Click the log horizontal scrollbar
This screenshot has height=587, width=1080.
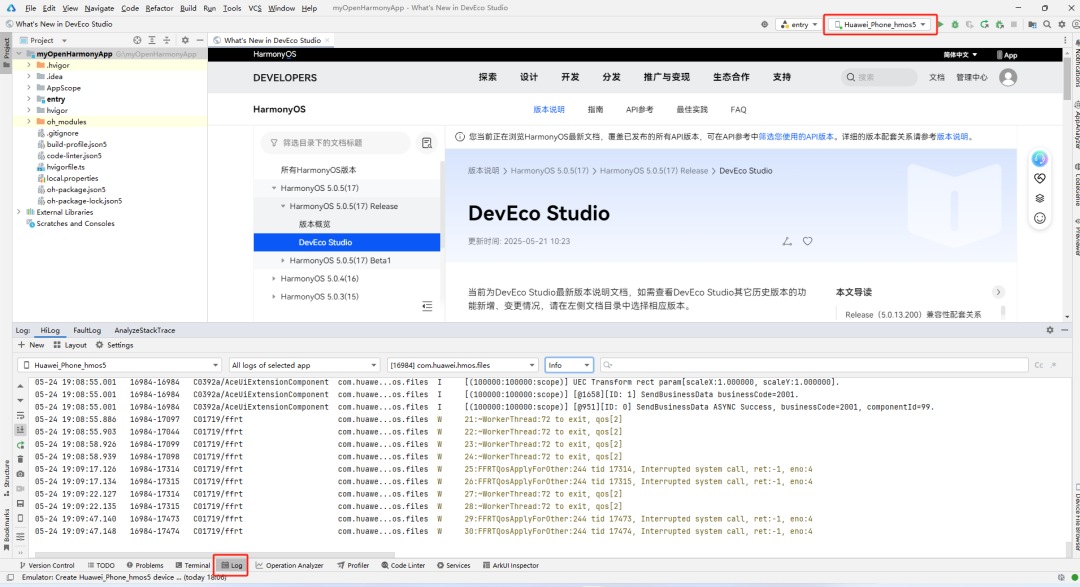coord(215,554)
